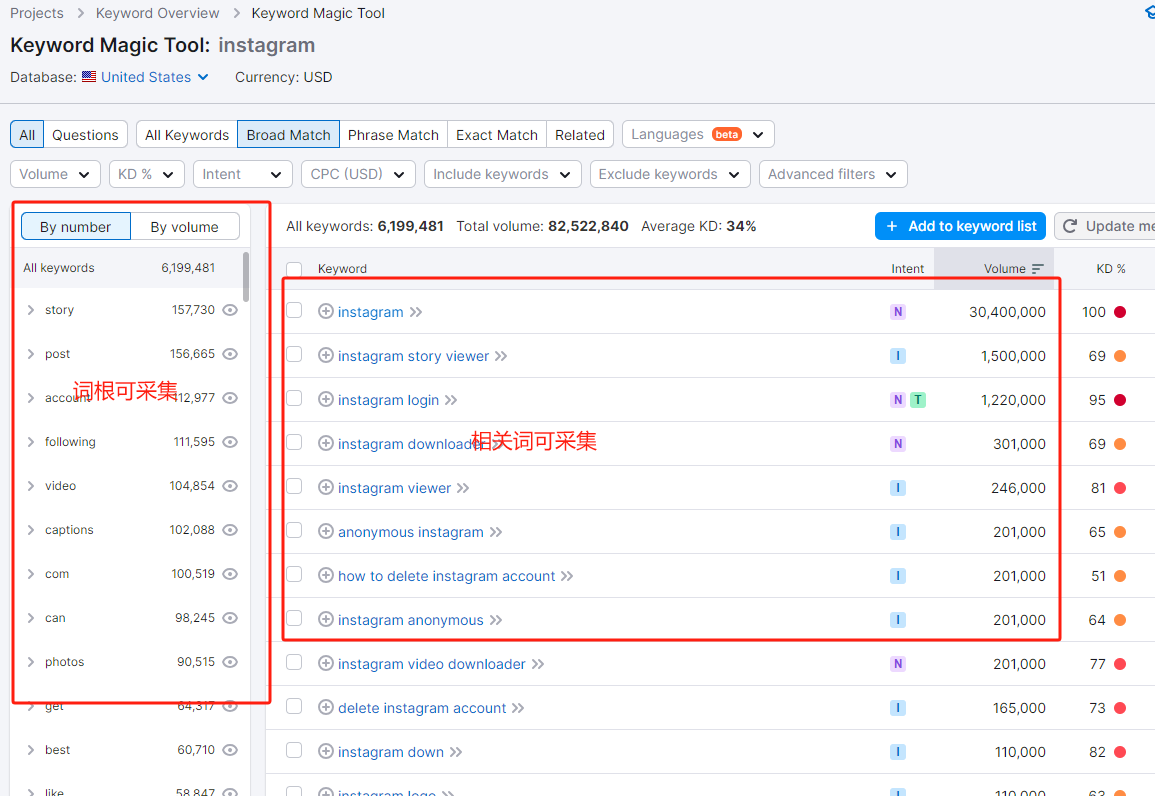Screen dimensions: 1155x796
Task: Click plus icon beside instagram video downloader
Action: pyautogui.click(x=326, y=663)
